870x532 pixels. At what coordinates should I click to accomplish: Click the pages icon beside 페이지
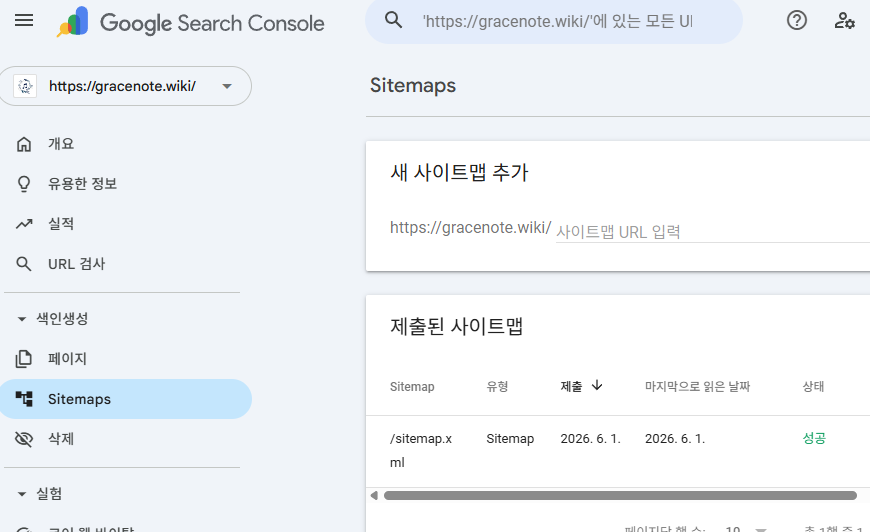tap(24, 359)
